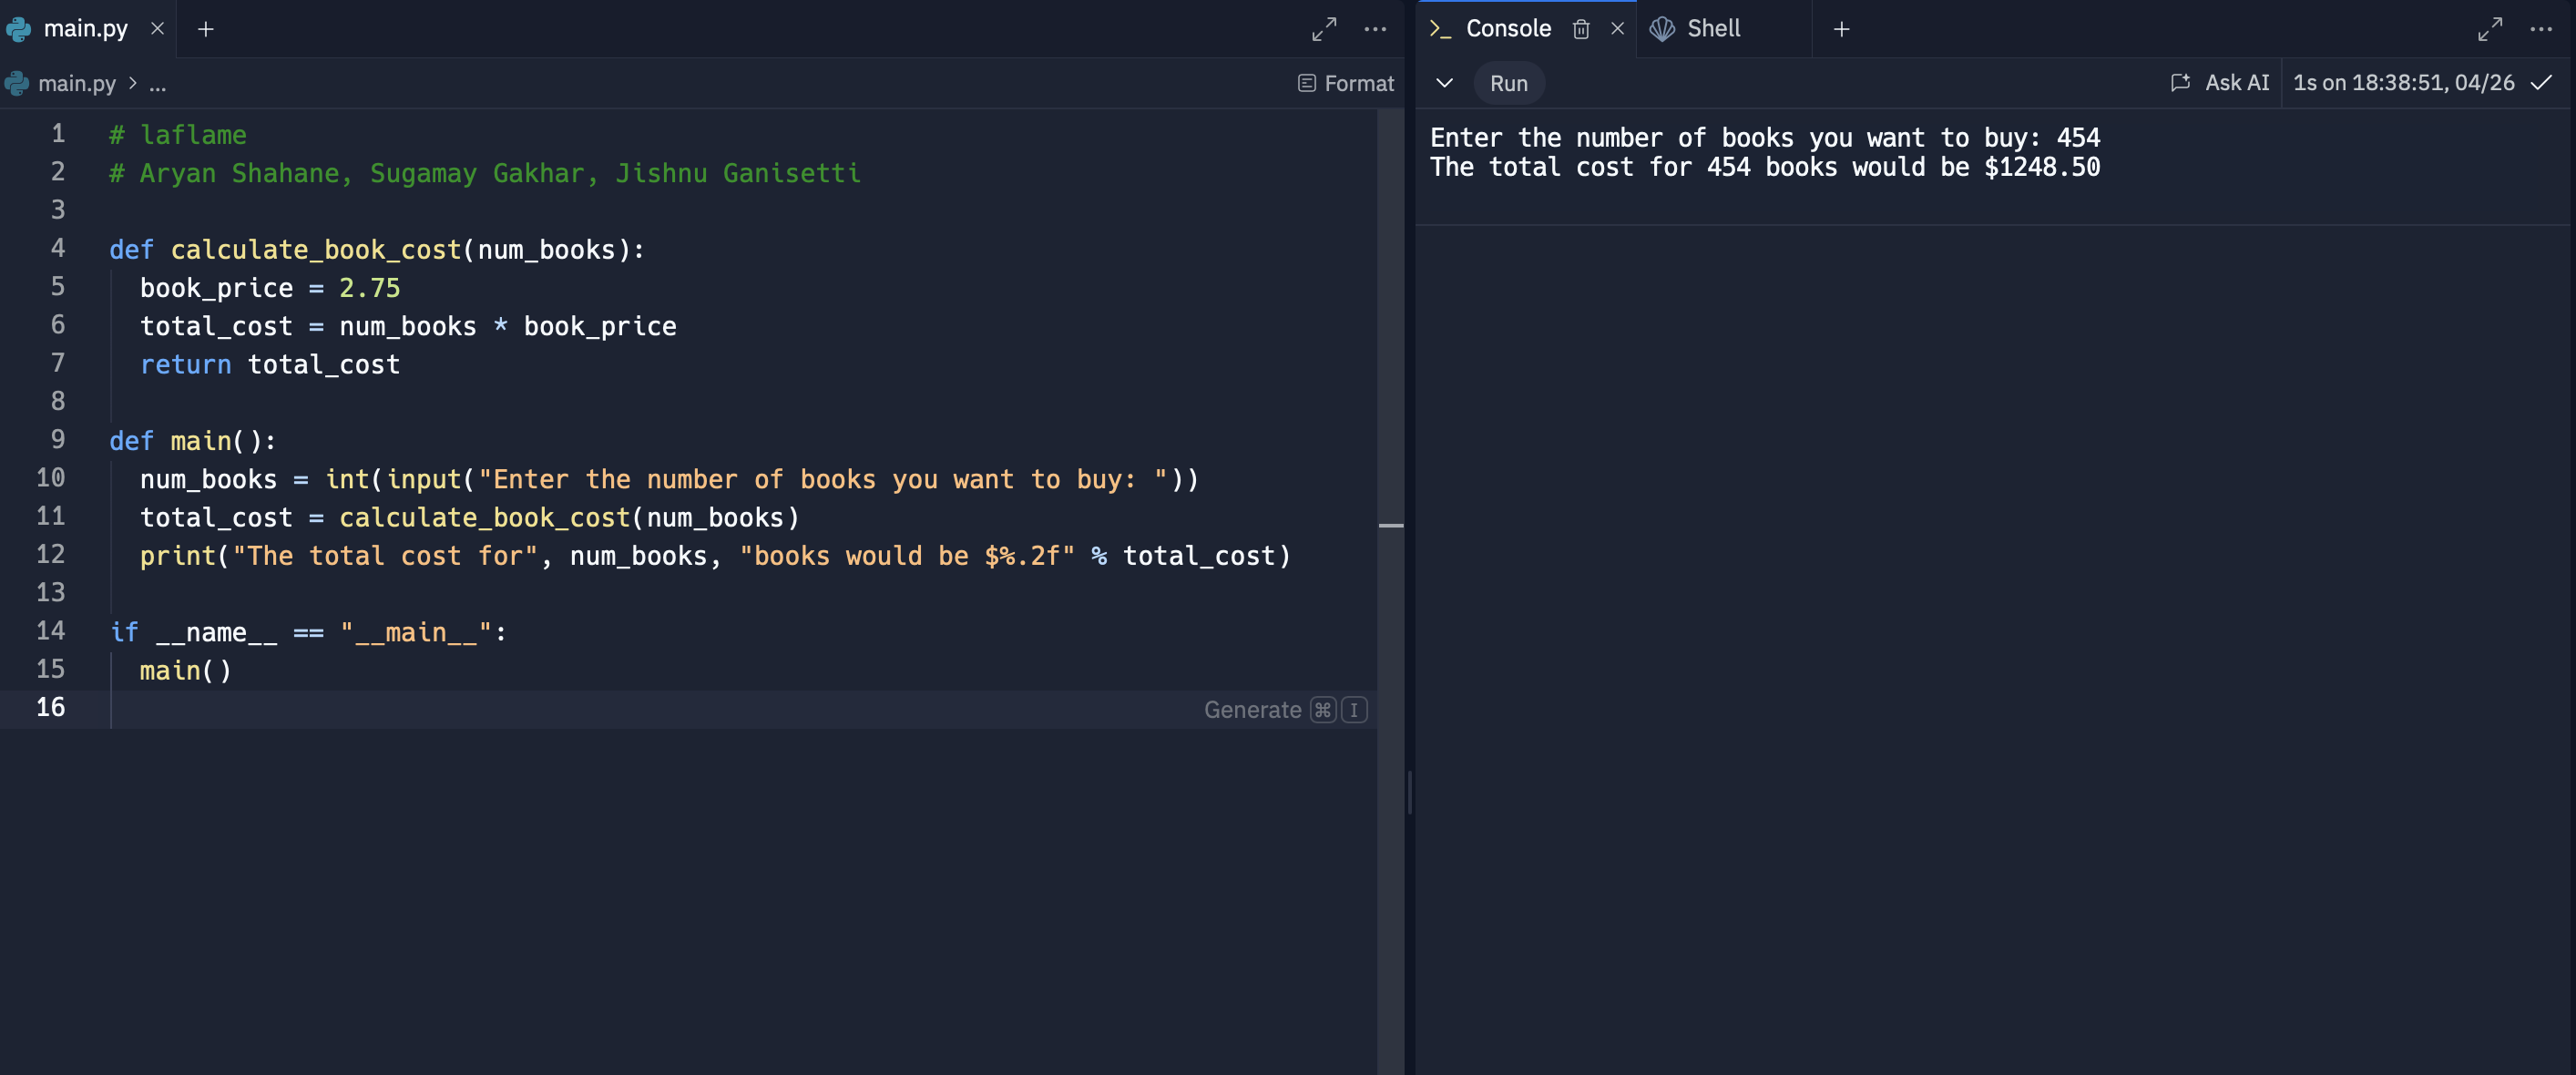Select the main.py editor tab
Image resolution: width=2576 pixels, height=1075 pixels.
85,29
